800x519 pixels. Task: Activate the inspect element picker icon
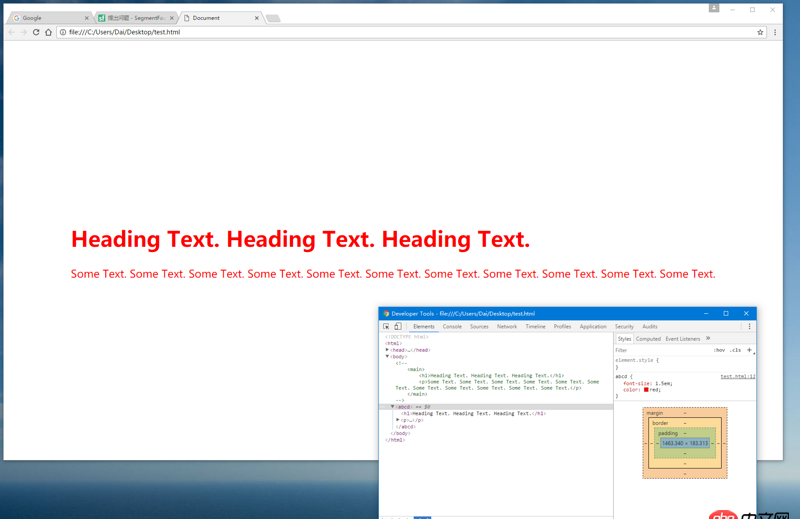click(x=386, y=327)
